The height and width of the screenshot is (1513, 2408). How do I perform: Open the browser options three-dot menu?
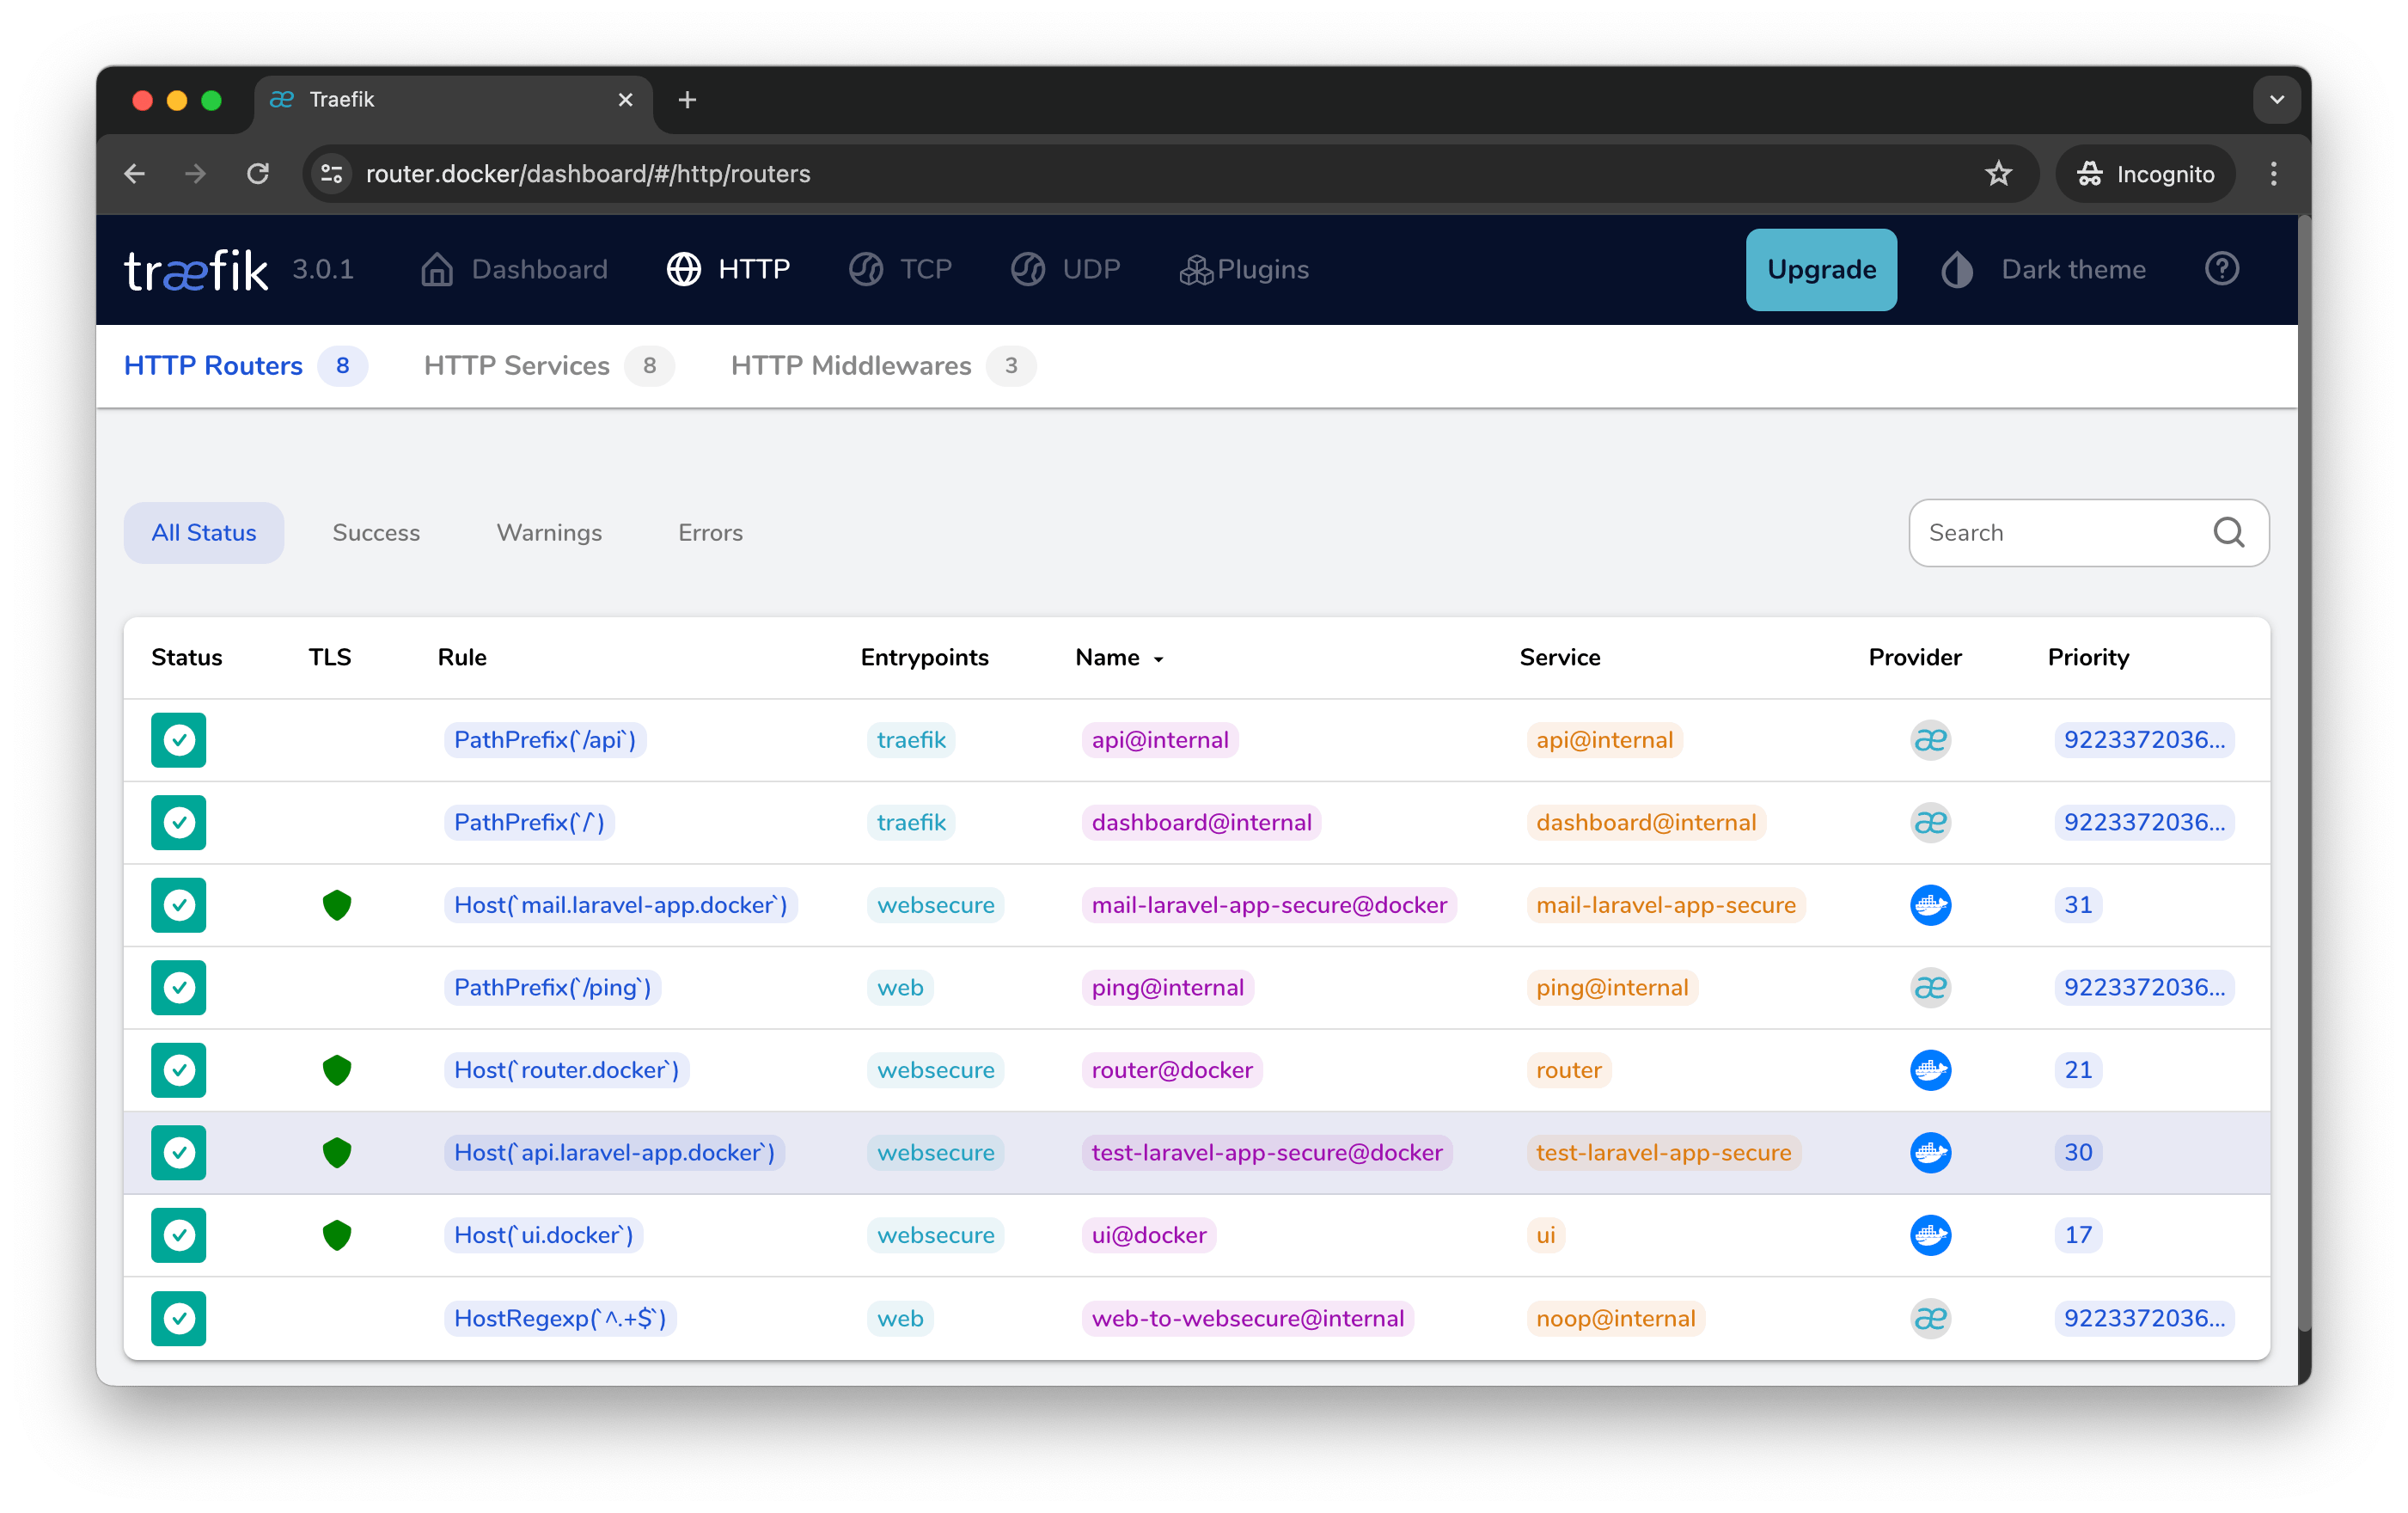[2272, 173]
